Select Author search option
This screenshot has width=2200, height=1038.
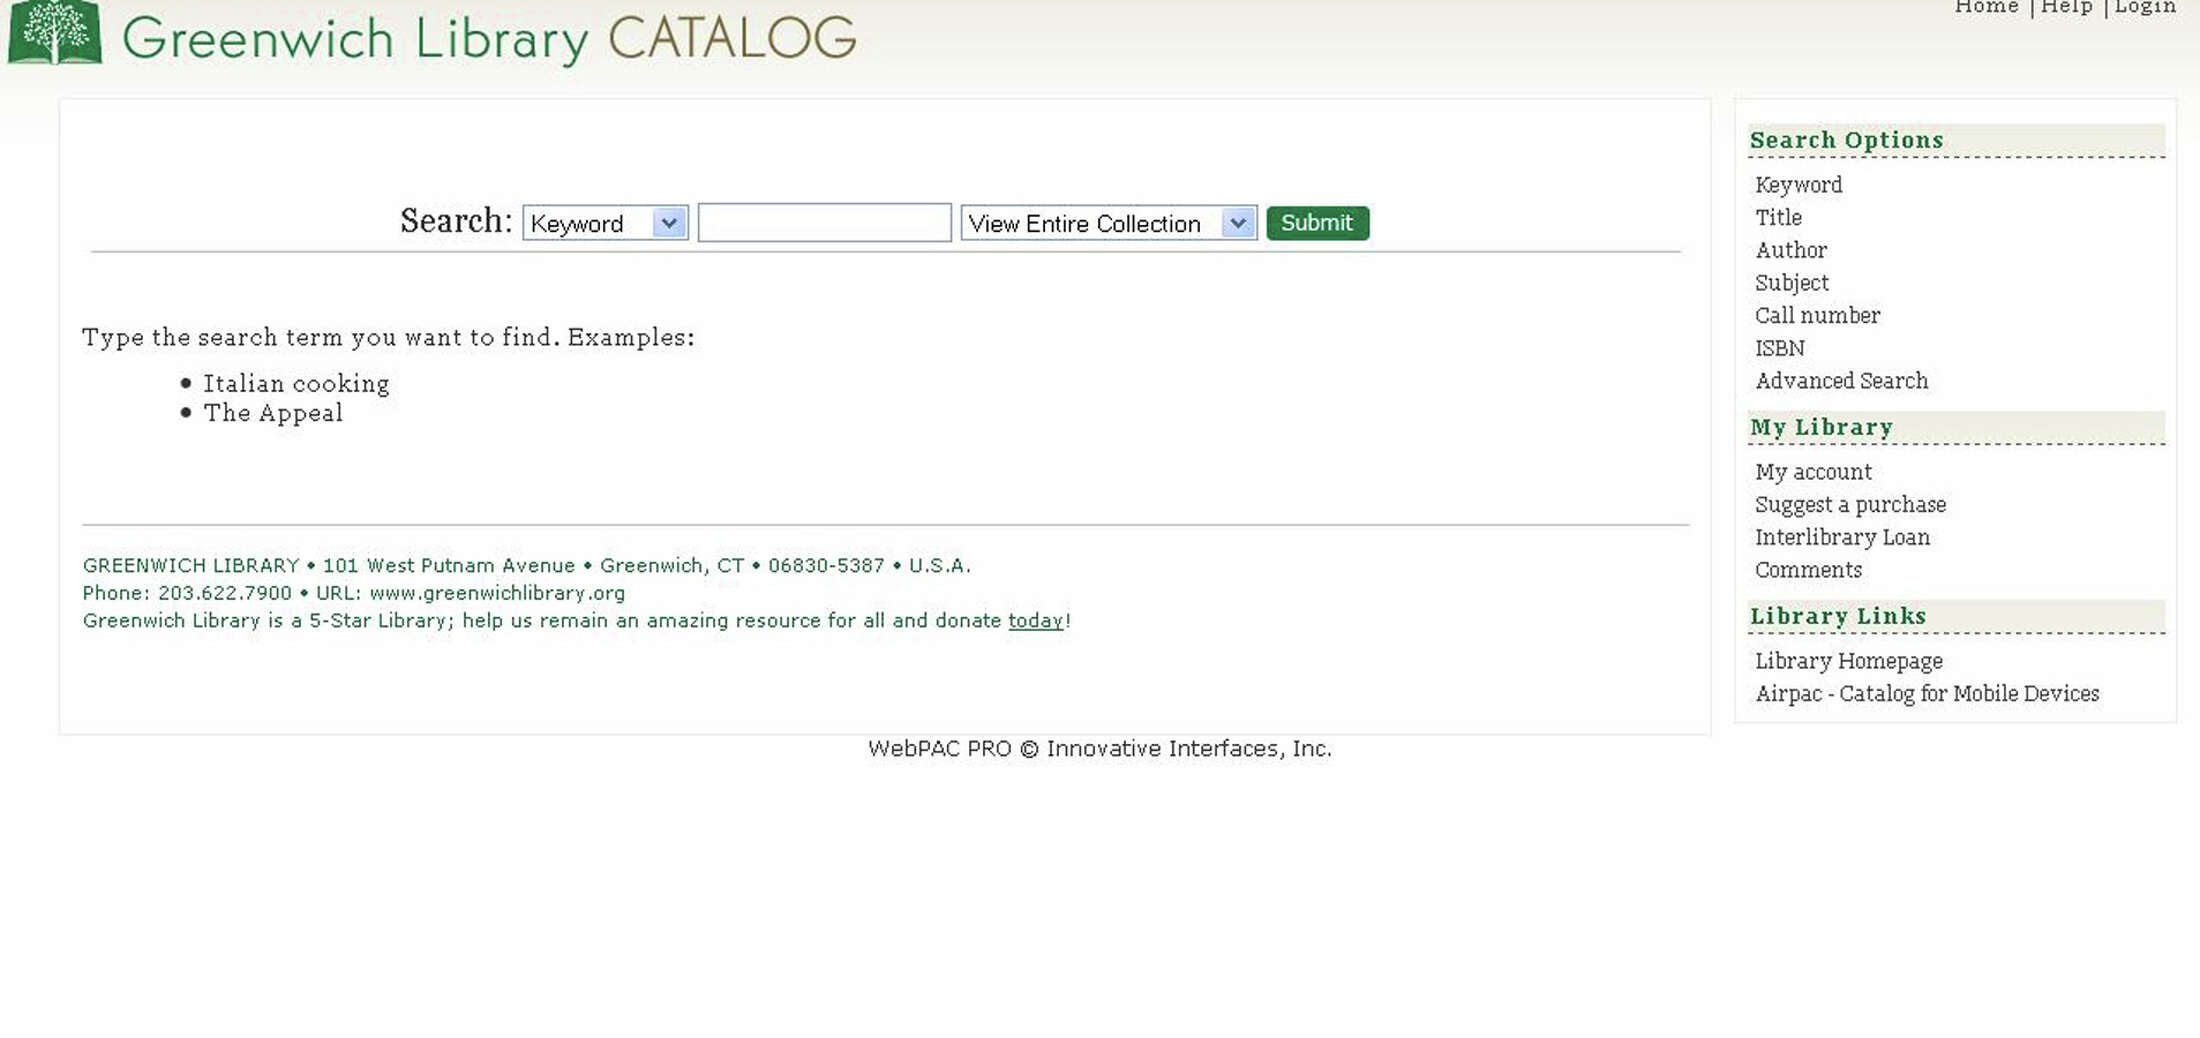[x=1791, y=250]
